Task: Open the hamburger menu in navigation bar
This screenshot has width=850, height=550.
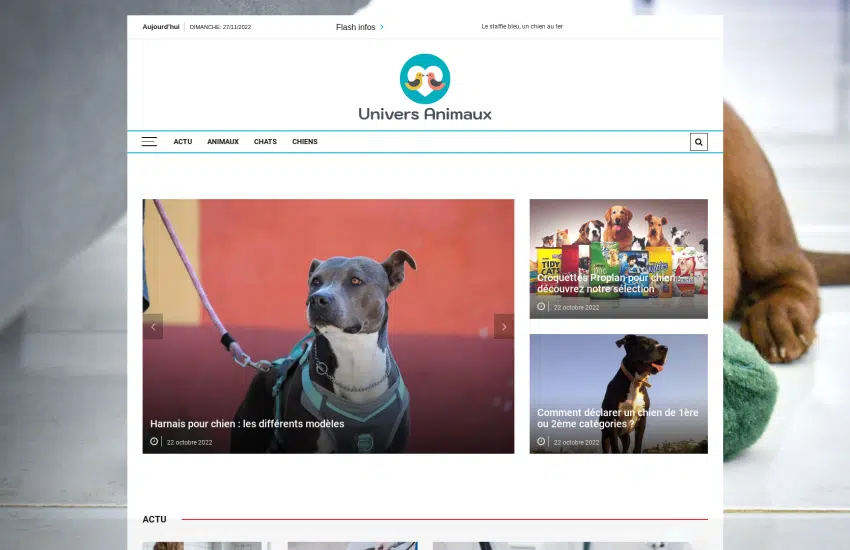Action: pyautogui.click(x=149, y=142)
